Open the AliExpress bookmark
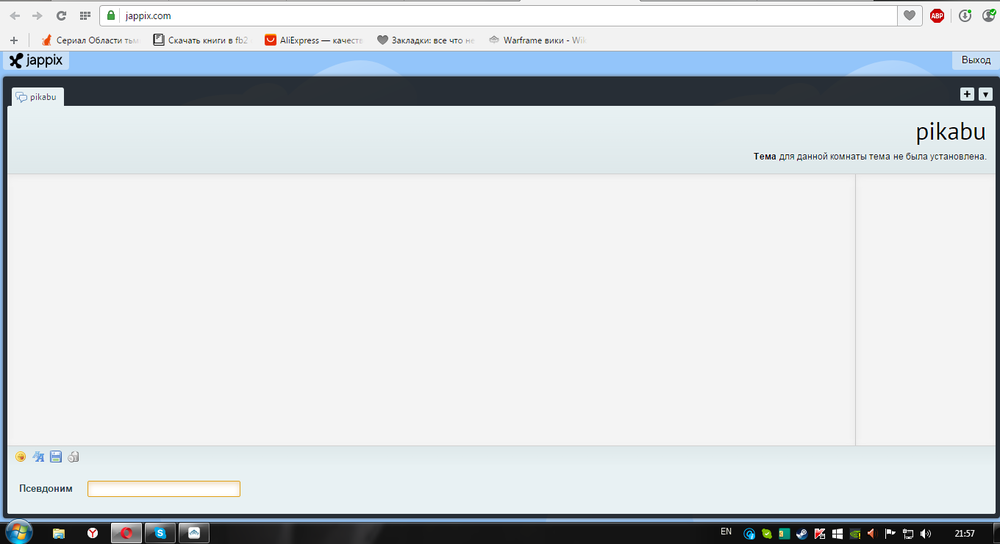The image size is (1000, 544). (312, 40)
